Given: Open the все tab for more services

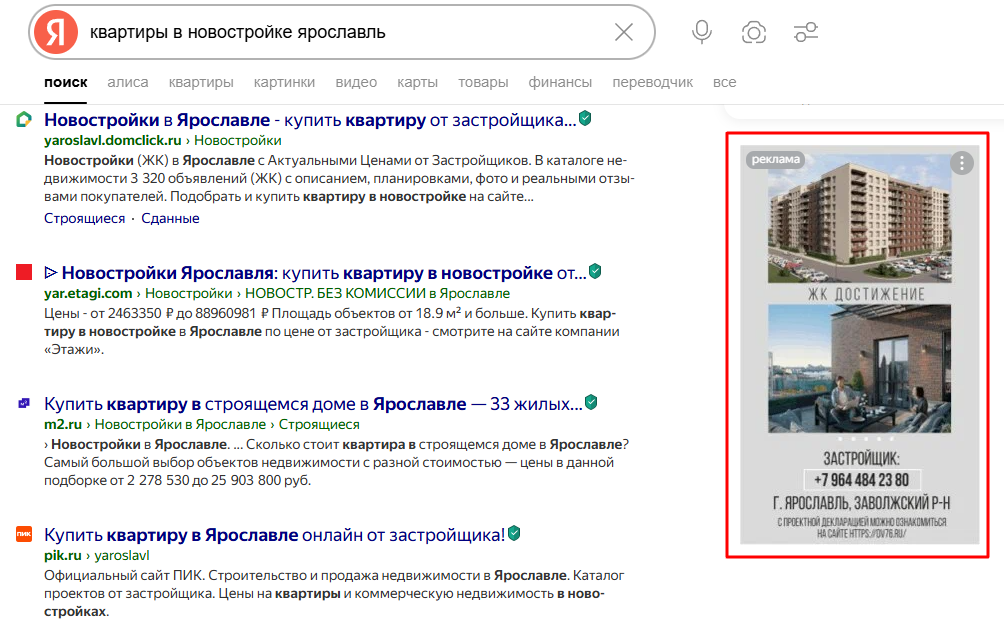Looking at the screenshot, I should (x=725, y=82).
